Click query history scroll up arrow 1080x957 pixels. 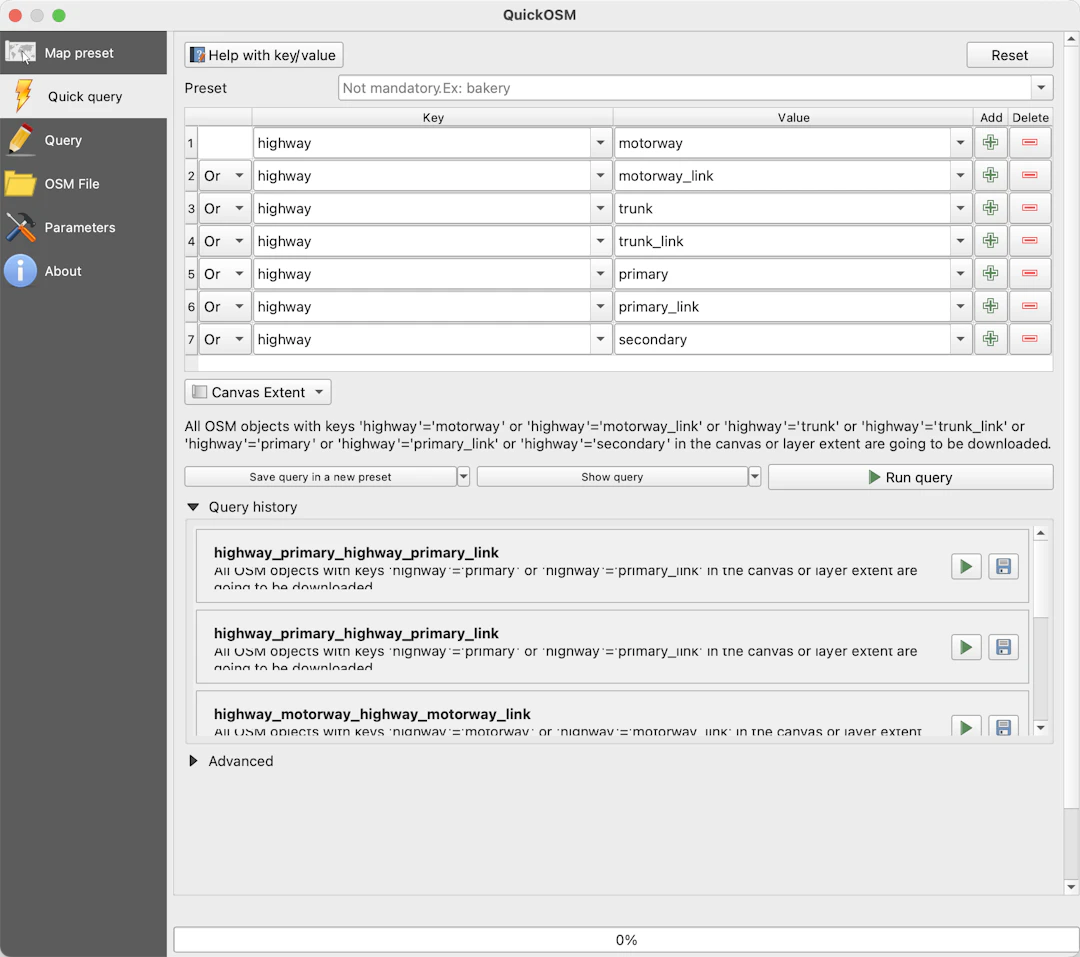pos(1041,533)
